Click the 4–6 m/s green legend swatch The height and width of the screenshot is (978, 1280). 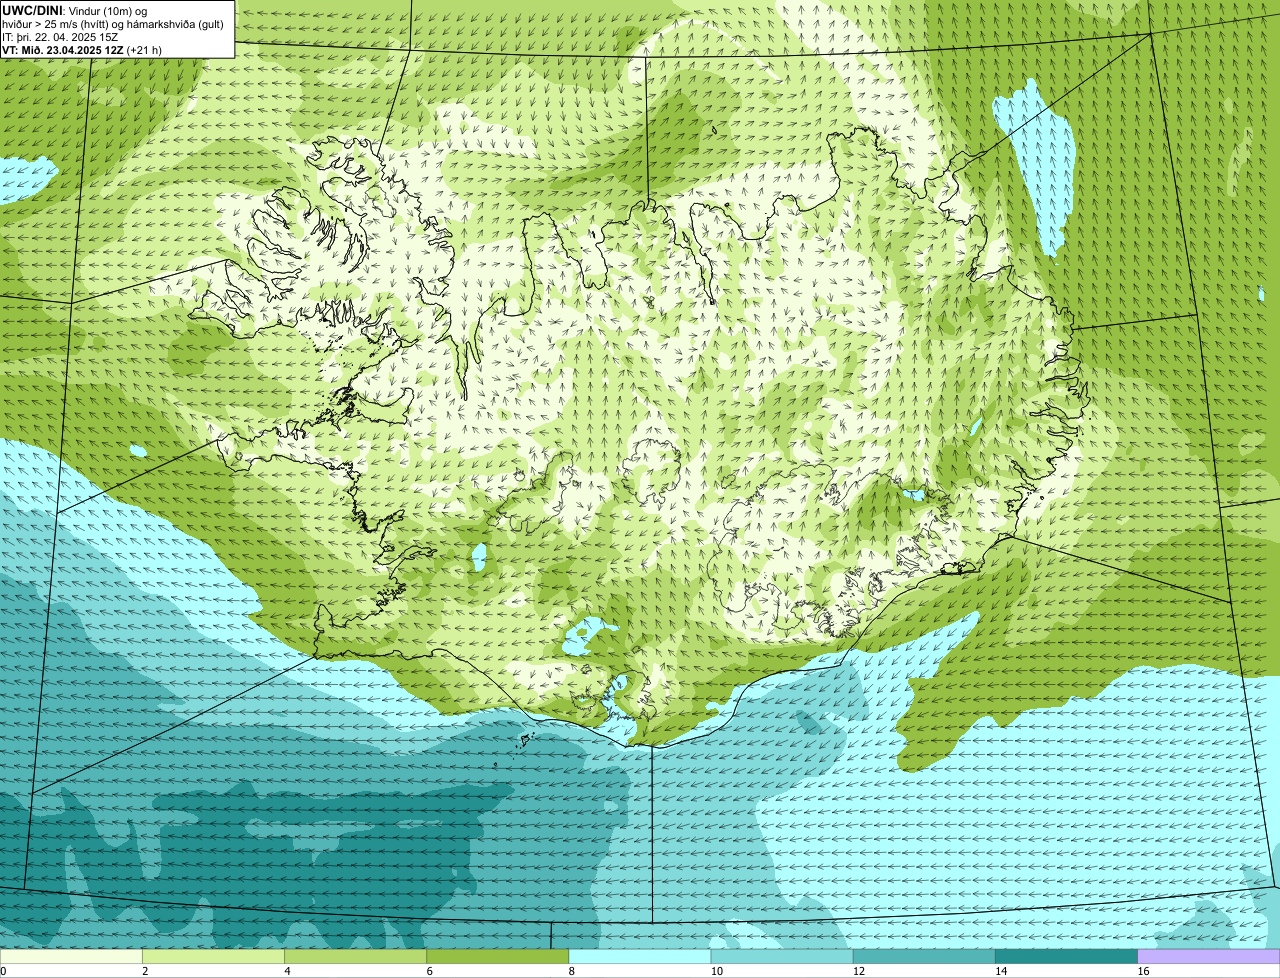point(355,956)
